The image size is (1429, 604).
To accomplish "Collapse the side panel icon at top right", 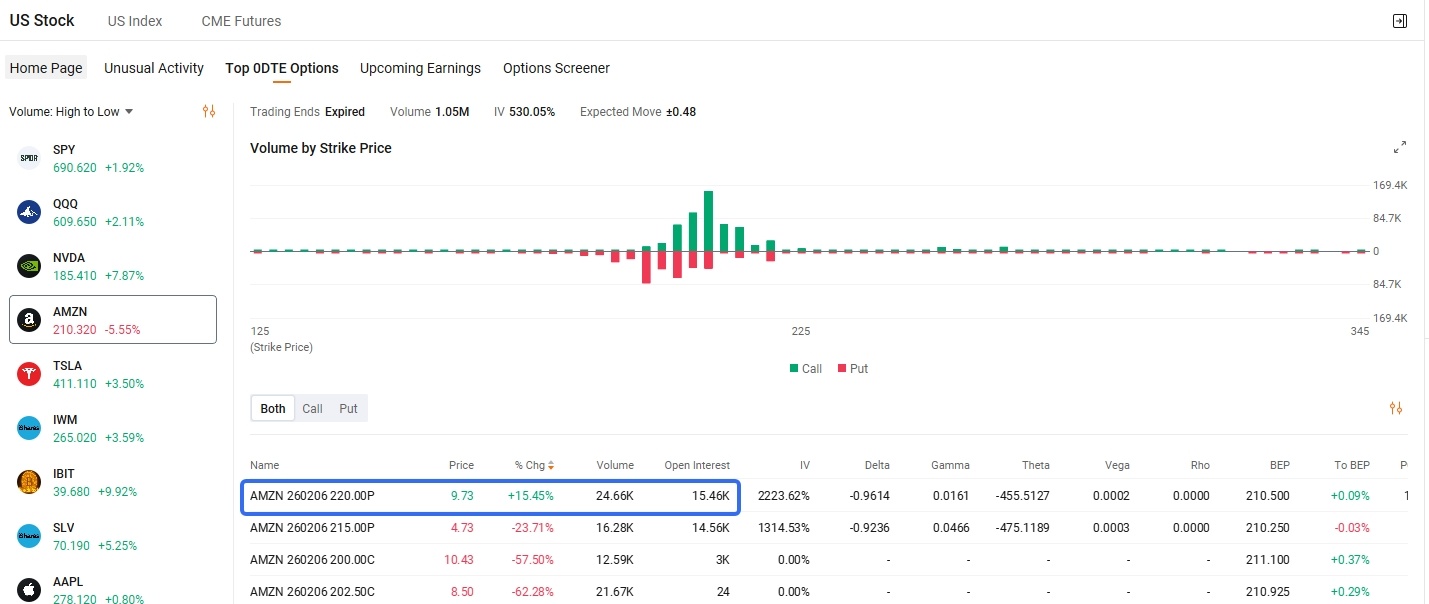I will pyautogui.click(x=1400, y=21).
